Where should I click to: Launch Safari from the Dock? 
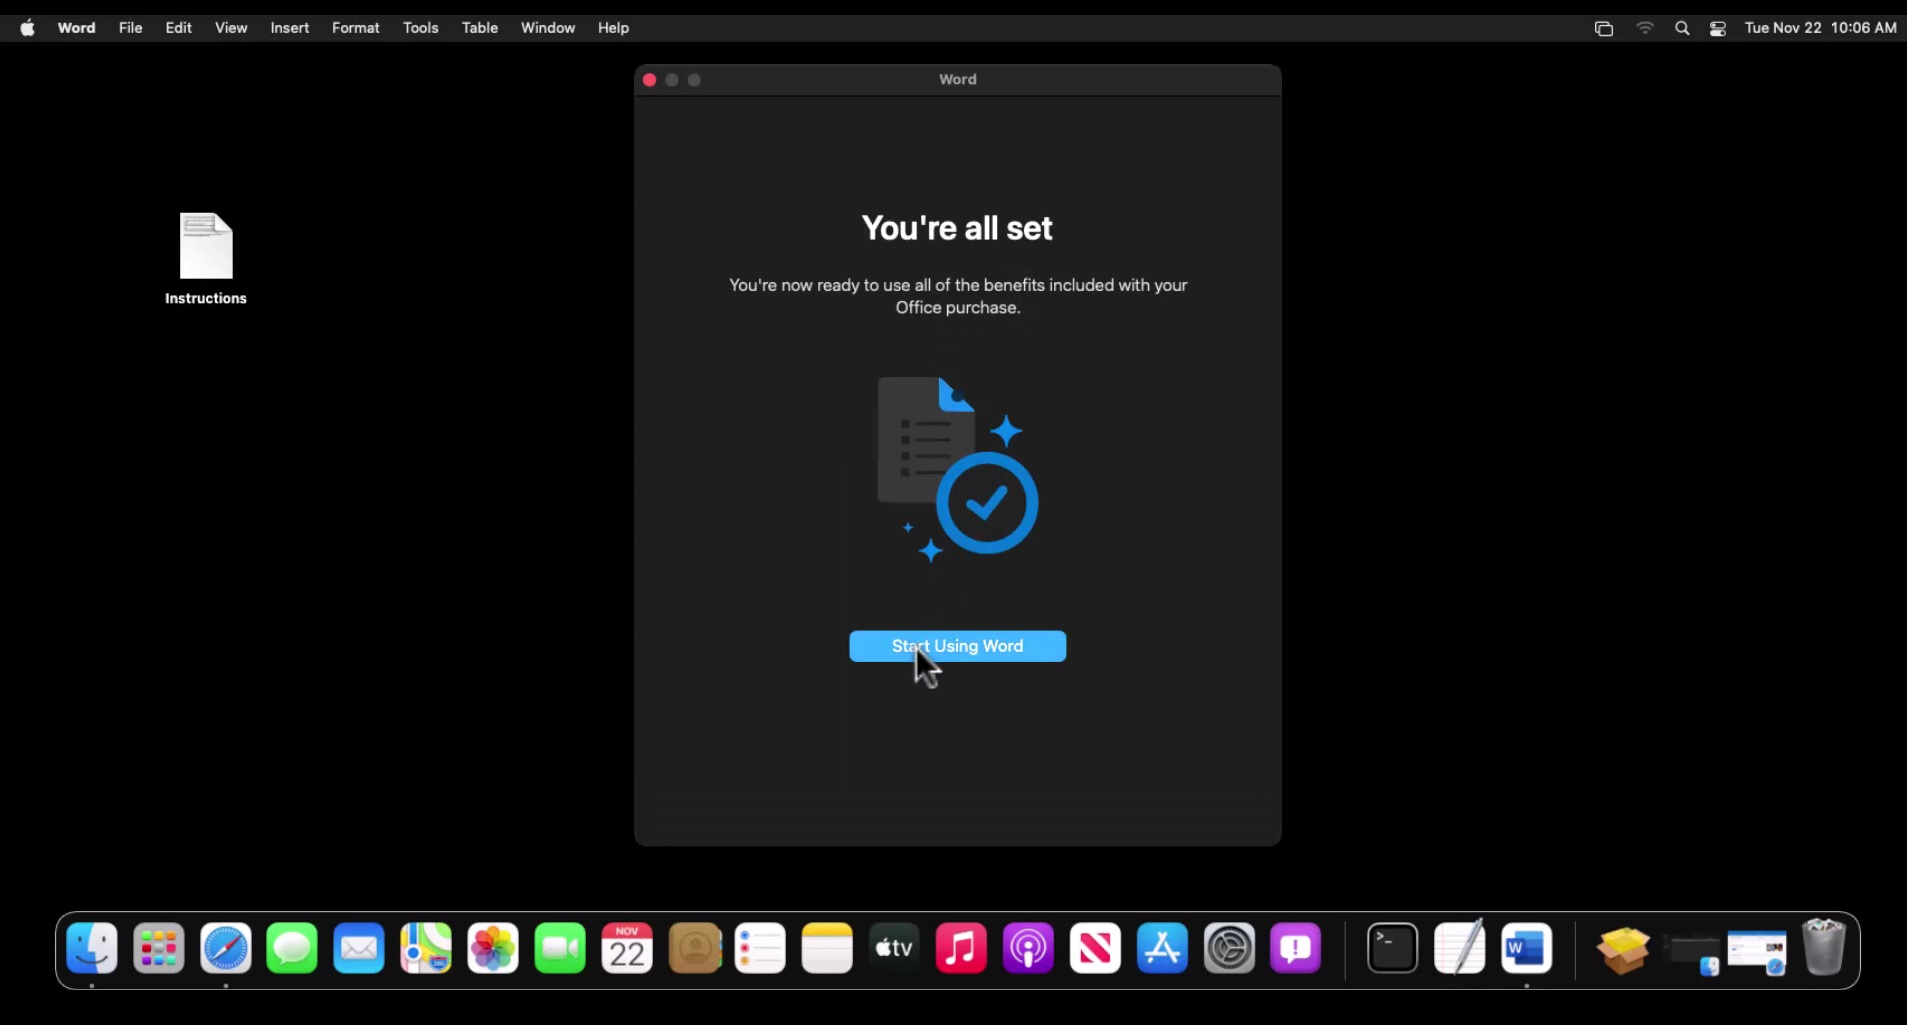coord(226,948)
